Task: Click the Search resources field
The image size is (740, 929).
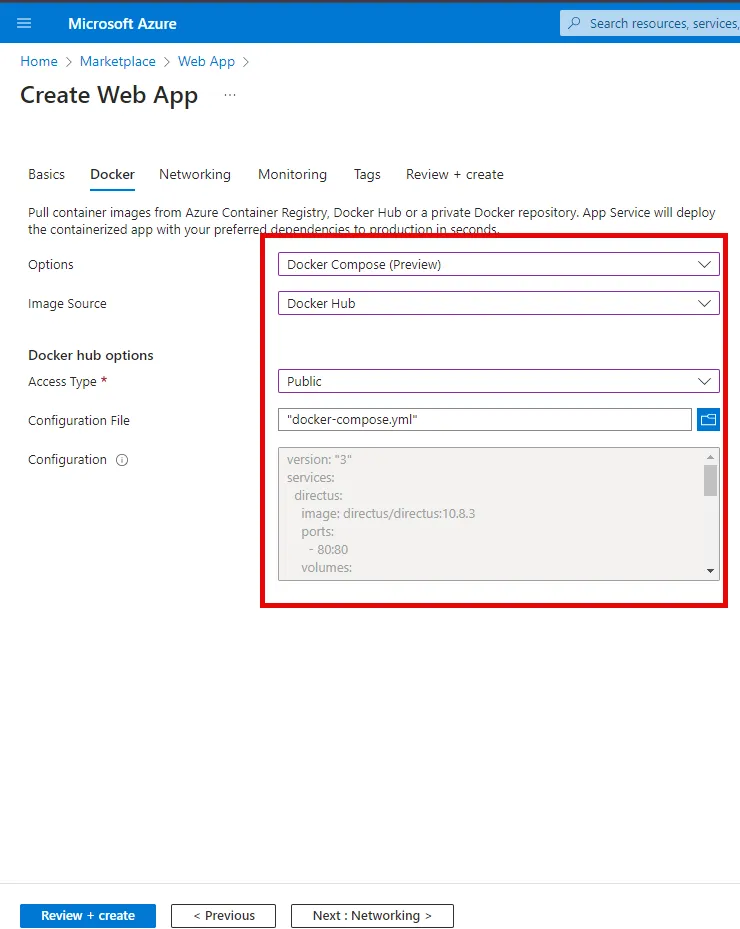Action: point(660,23)
